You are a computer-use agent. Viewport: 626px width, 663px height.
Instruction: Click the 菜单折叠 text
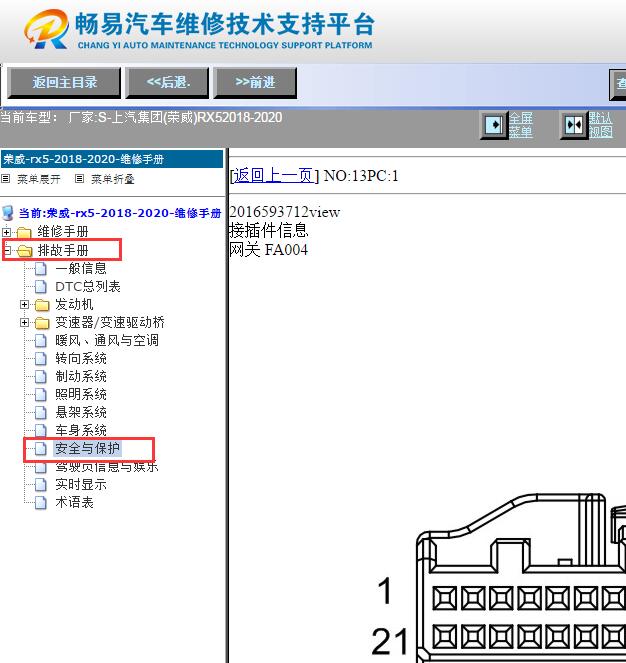[113, 179]
